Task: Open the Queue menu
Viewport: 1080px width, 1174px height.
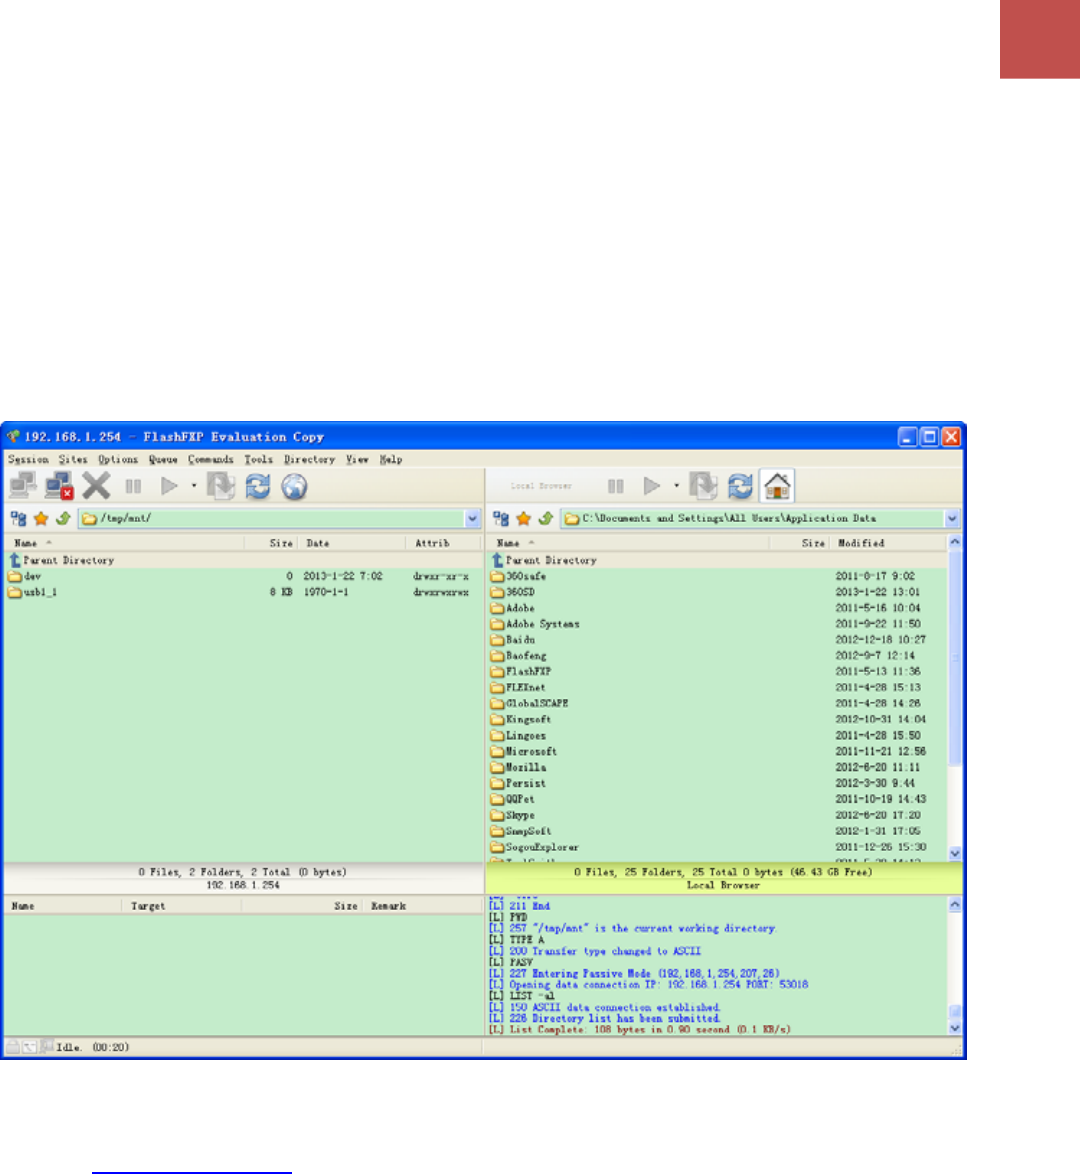Action: click(x=163, y=460)
